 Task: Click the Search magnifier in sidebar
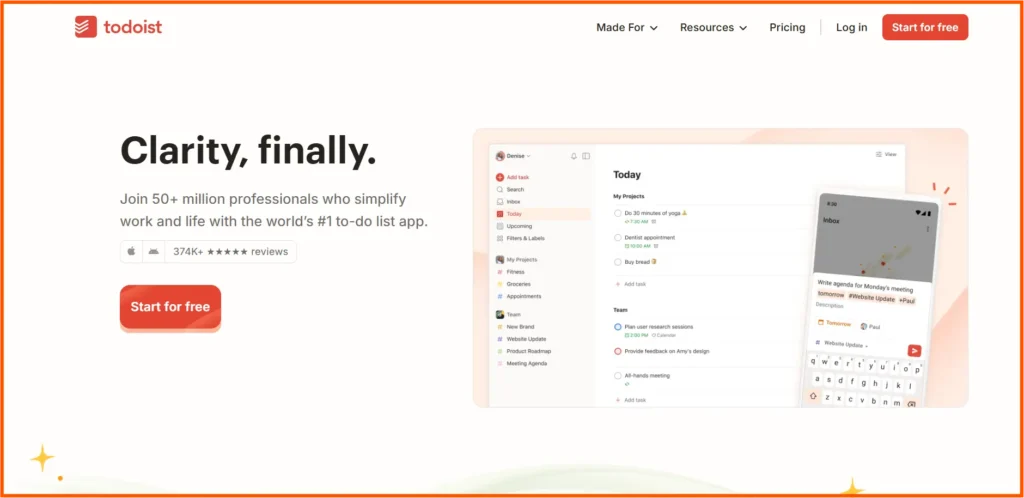(500, 189)
